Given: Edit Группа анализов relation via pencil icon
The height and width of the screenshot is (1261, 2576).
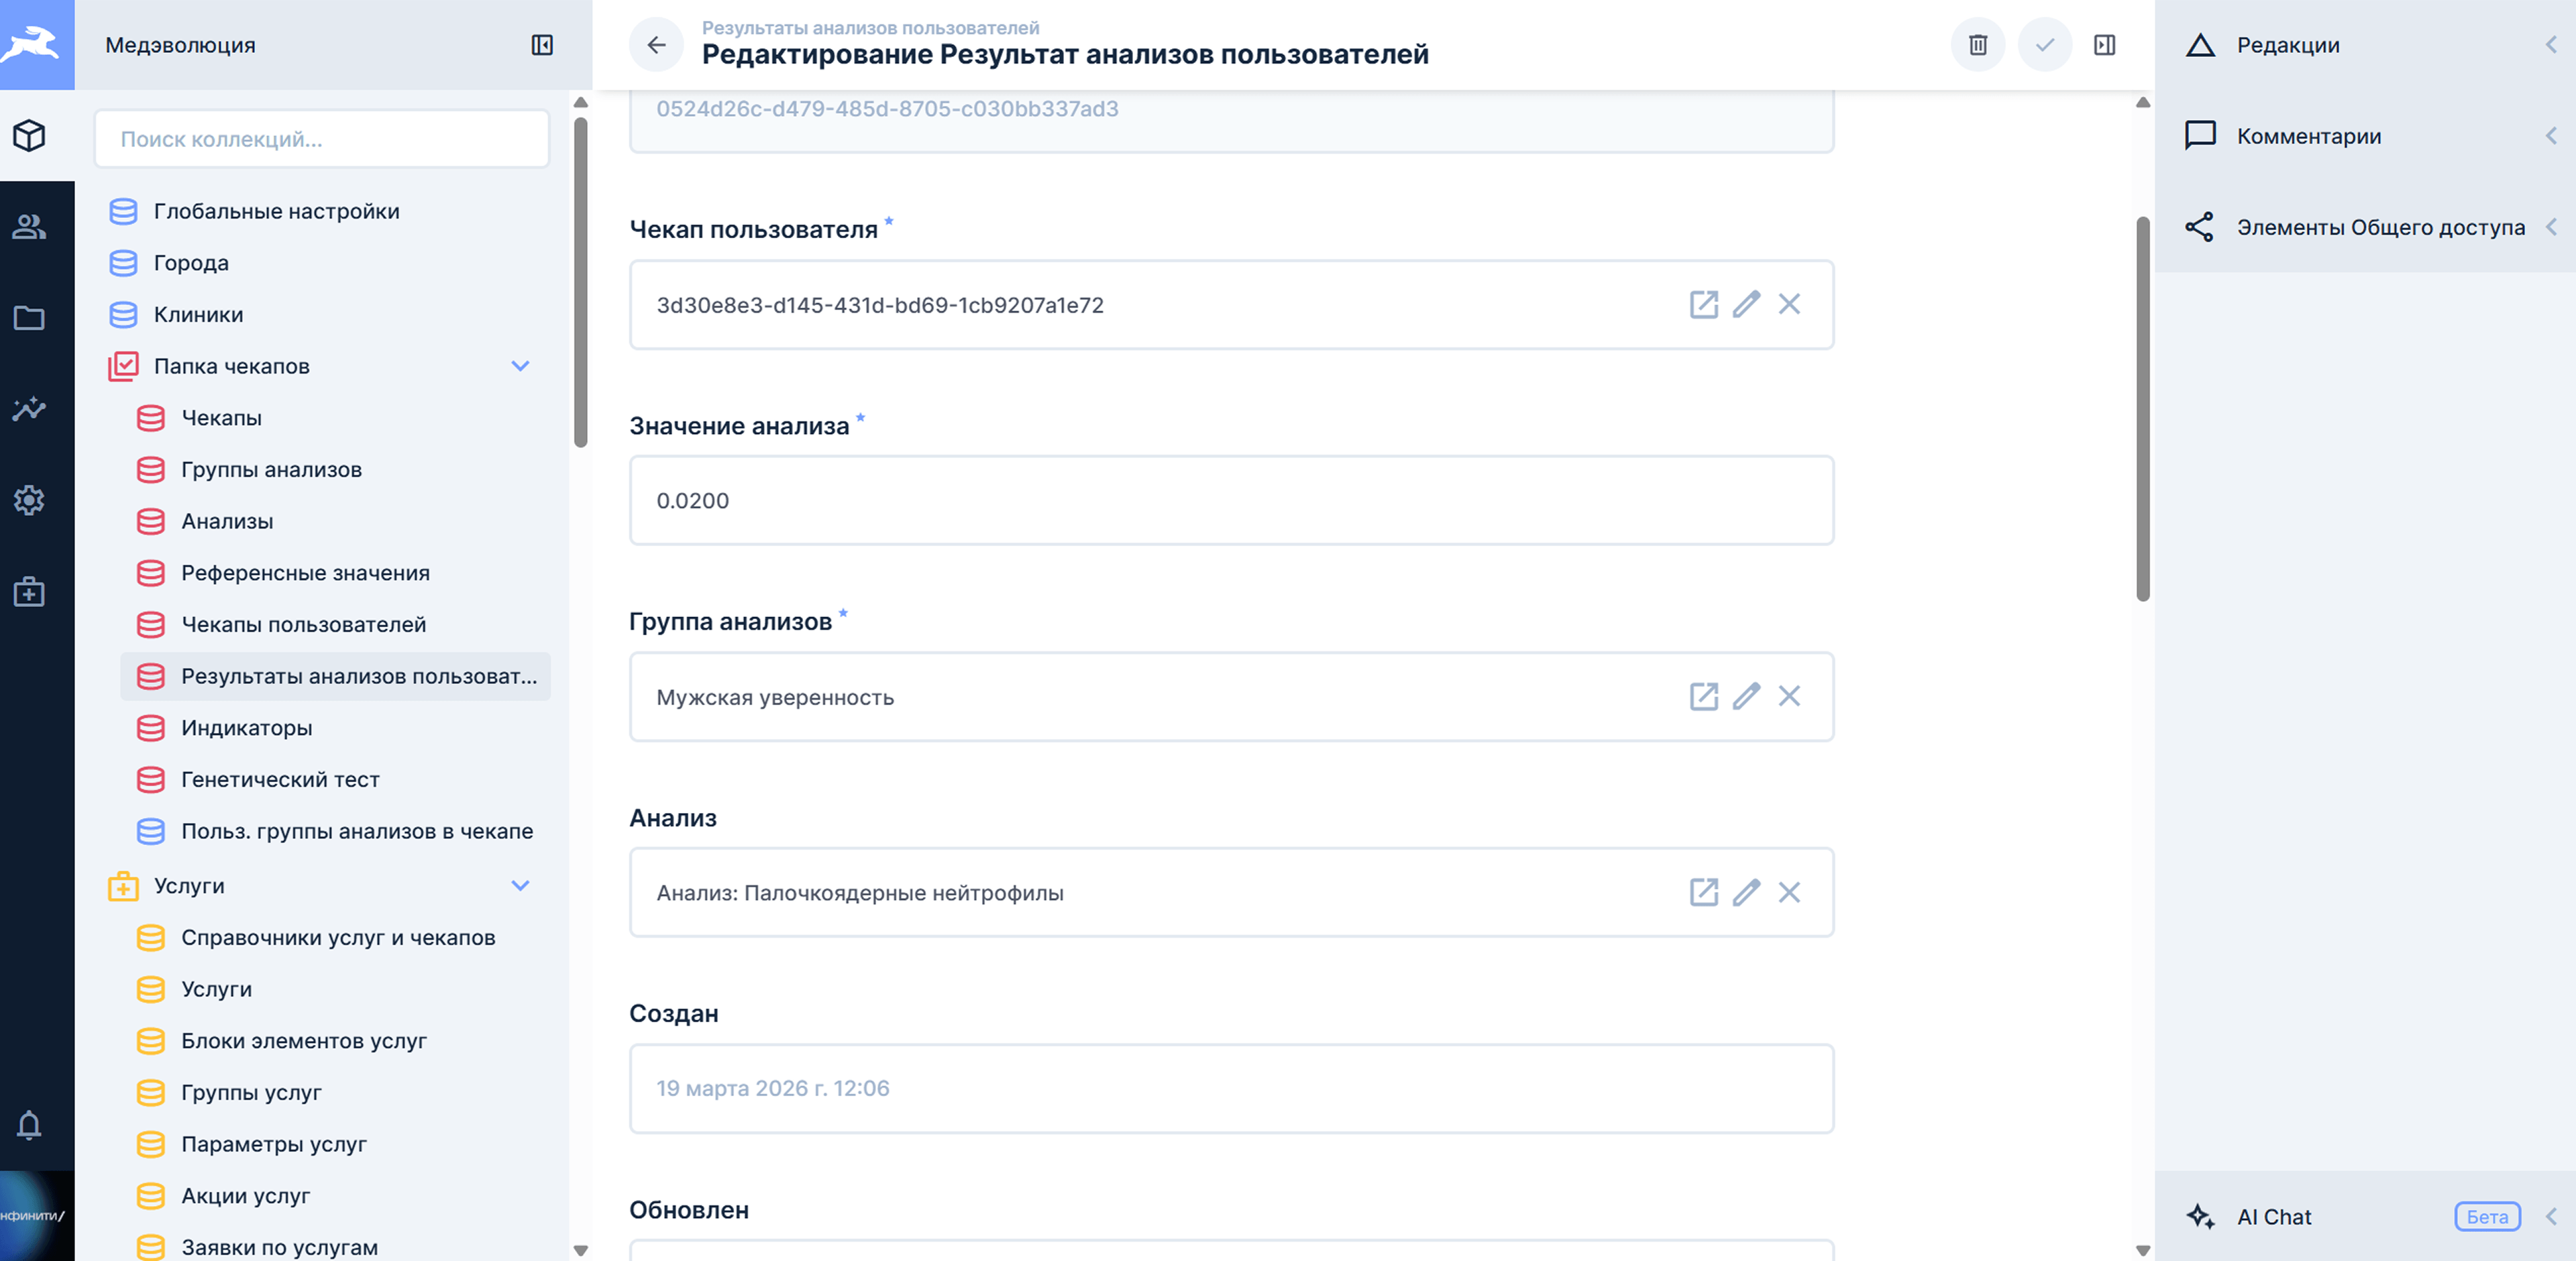Looking at the screenshot, I should (1746, 696).
